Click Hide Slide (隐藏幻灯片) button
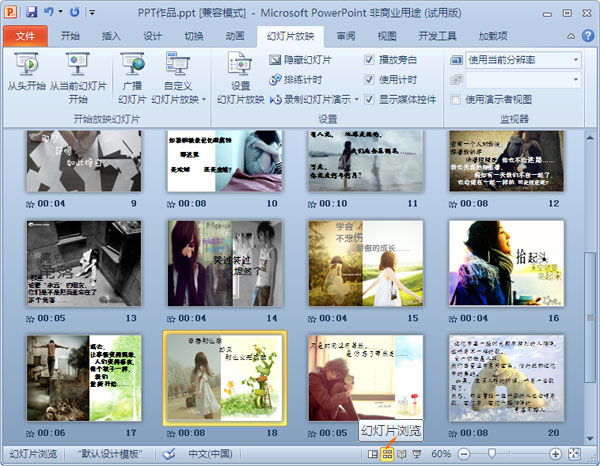The width and height of the screenshot is (600, 466). point(301,60)
